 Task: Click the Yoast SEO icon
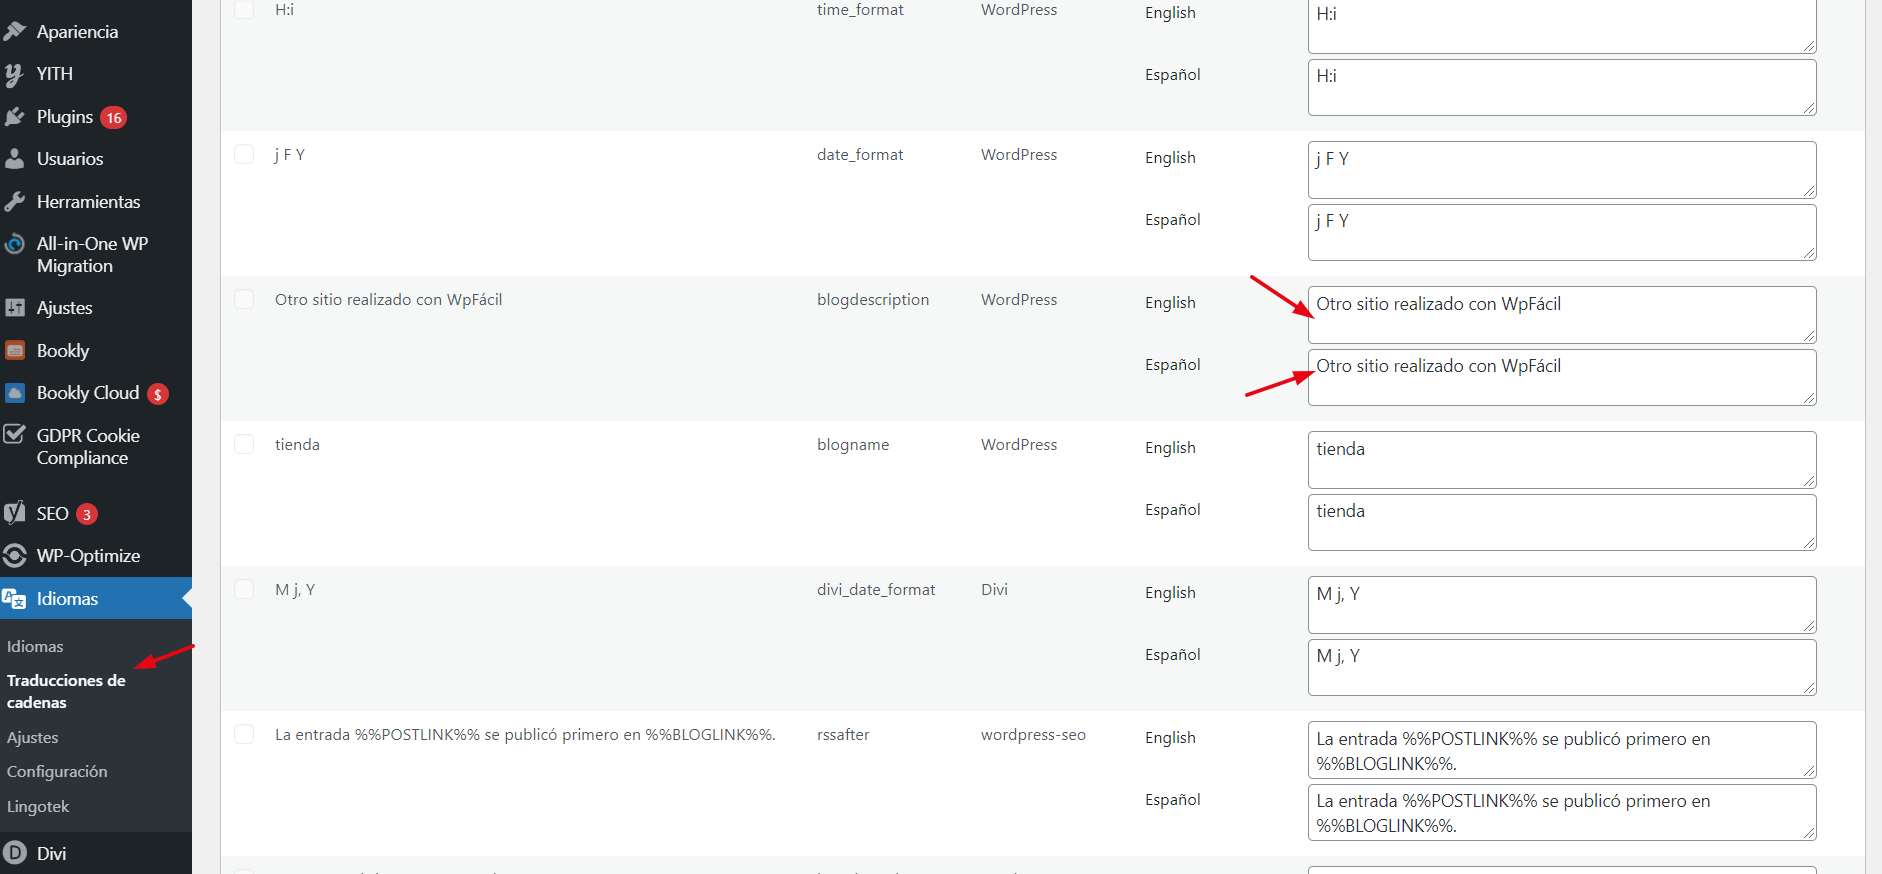click(15, 513)
